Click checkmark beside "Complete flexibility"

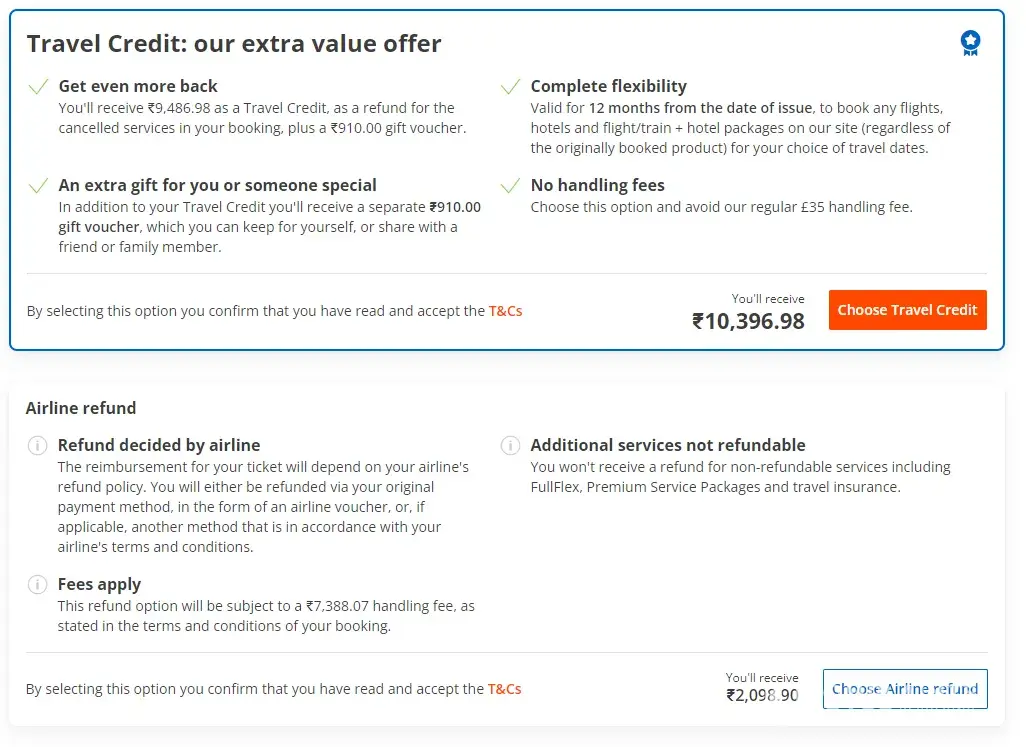click(510, 87)
